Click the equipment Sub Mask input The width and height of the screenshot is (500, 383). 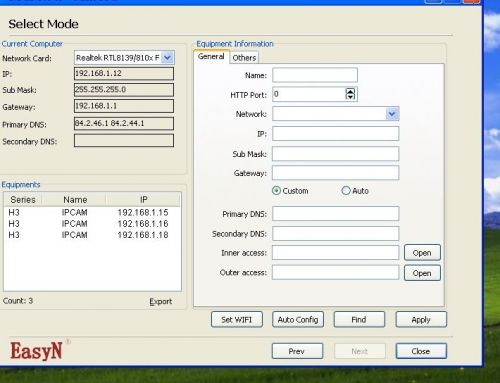pos(335,154)
